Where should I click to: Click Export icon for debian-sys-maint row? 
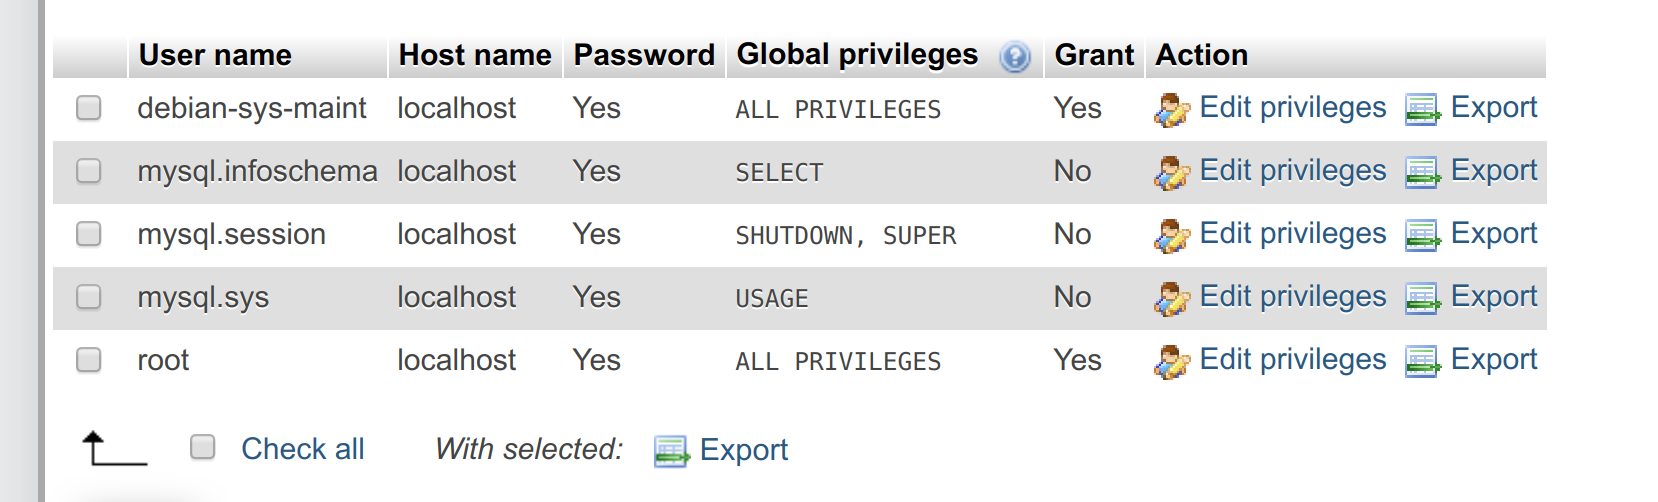tap(1422, 109)
